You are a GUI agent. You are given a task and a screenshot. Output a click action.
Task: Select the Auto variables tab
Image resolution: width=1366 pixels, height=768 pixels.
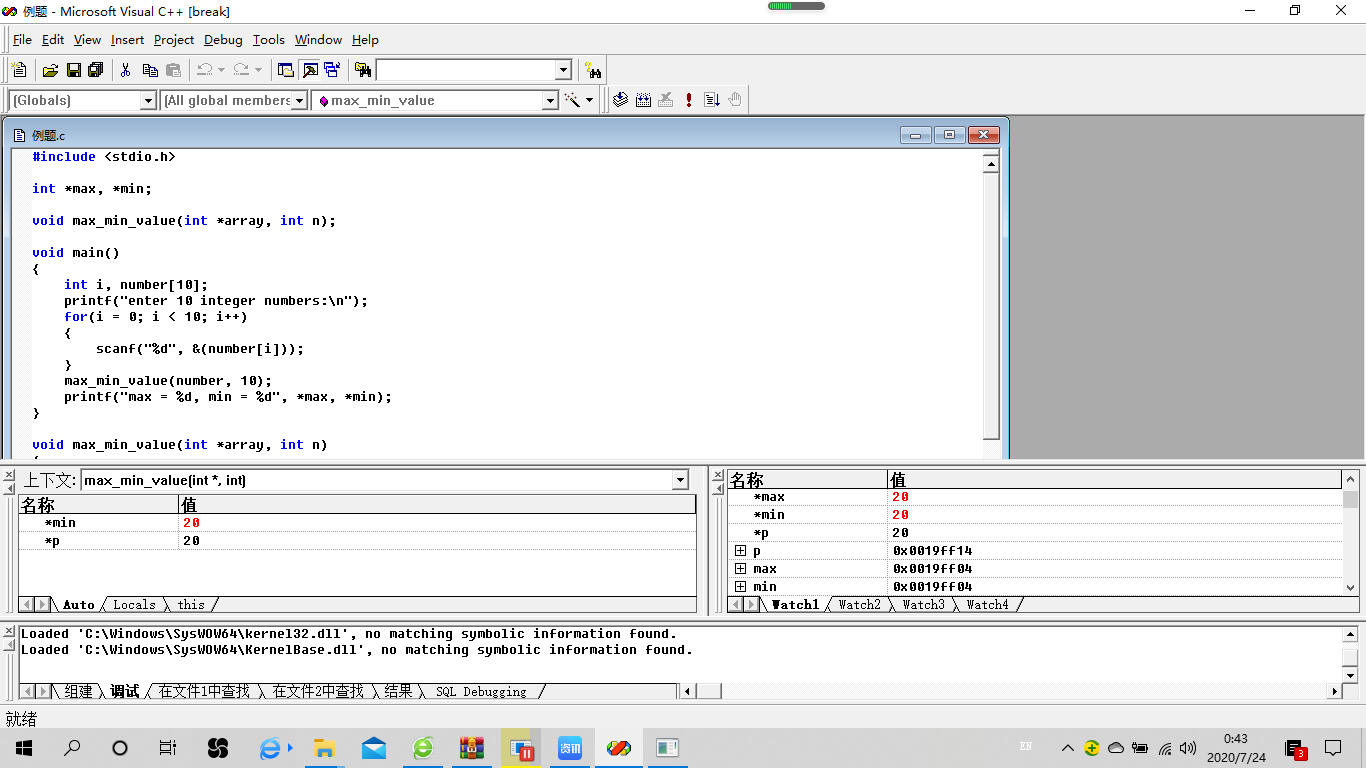coord(78,605)
